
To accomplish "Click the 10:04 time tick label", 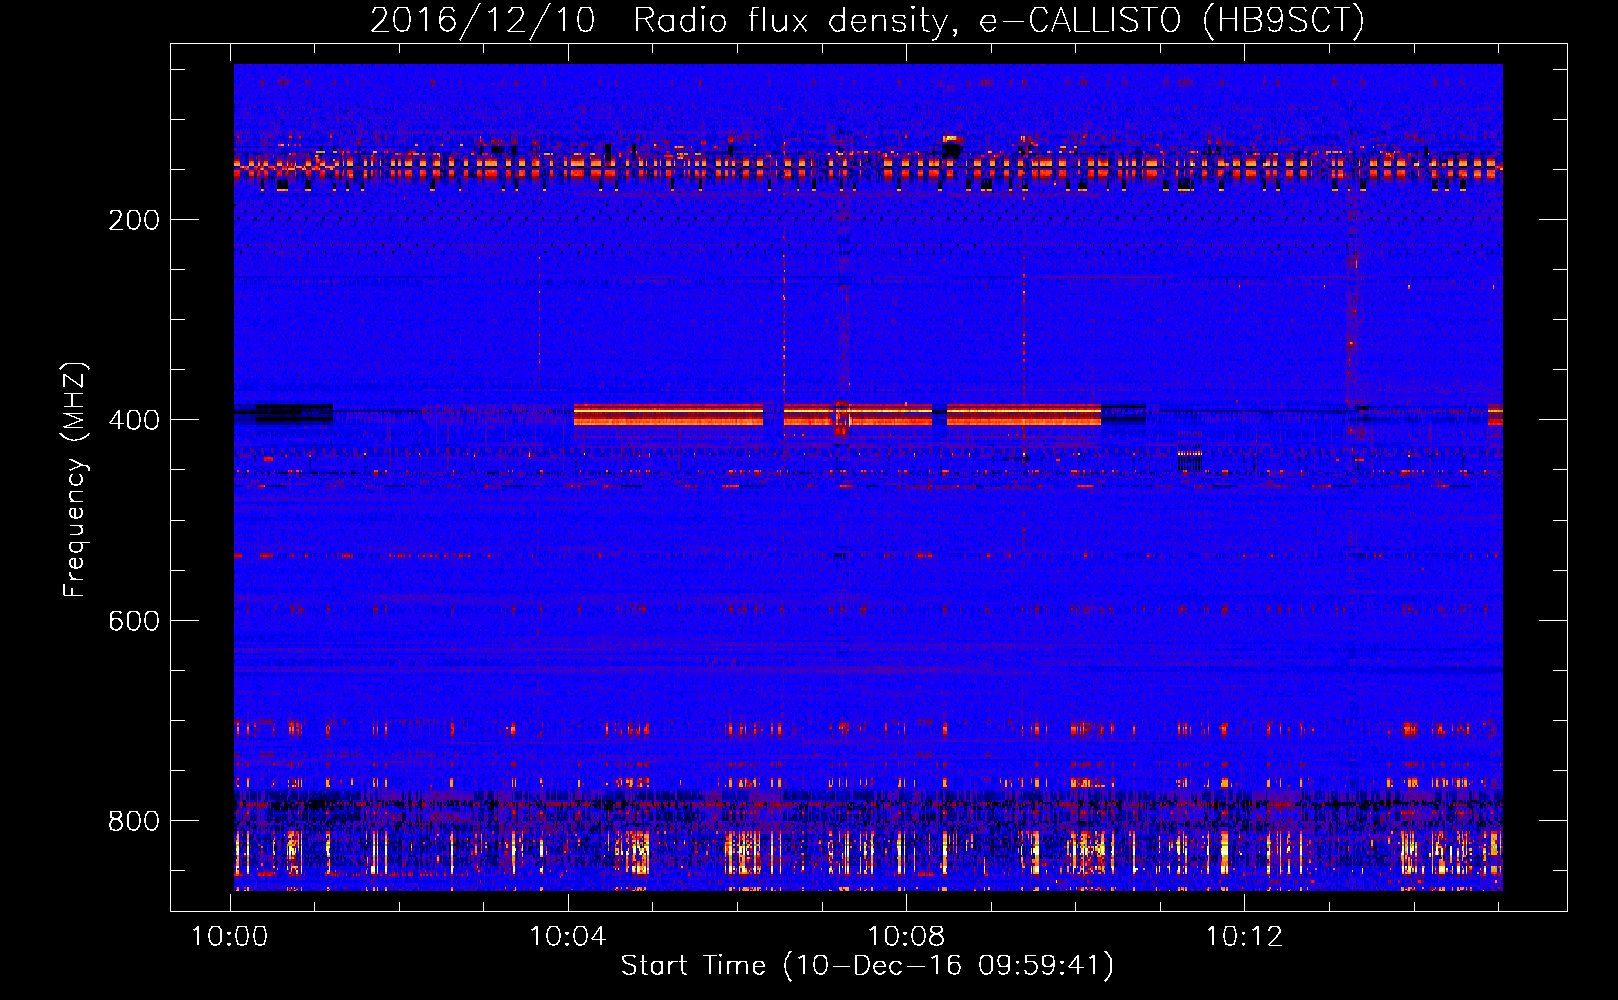I will pyautogui.click(x=568, y=937).
